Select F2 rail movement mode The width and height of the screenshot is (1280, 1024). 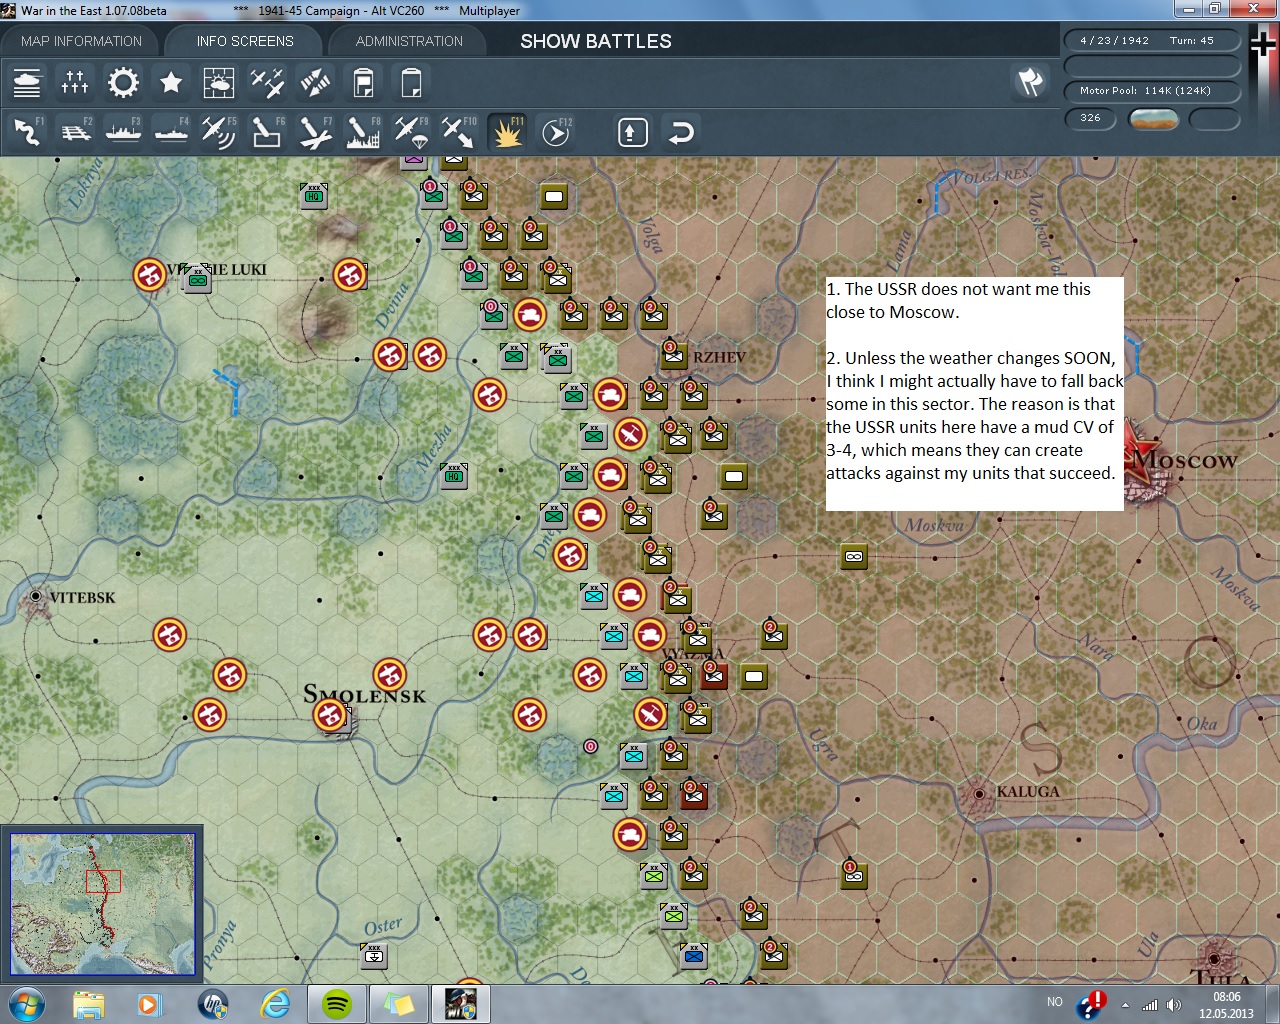tap(75, 132)
